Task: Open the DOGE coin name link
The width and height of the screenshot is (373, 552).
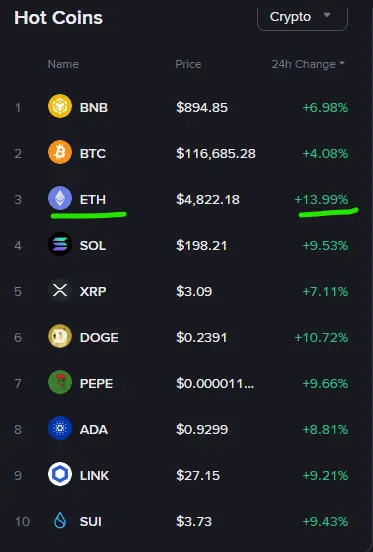Action: [99, 338]
